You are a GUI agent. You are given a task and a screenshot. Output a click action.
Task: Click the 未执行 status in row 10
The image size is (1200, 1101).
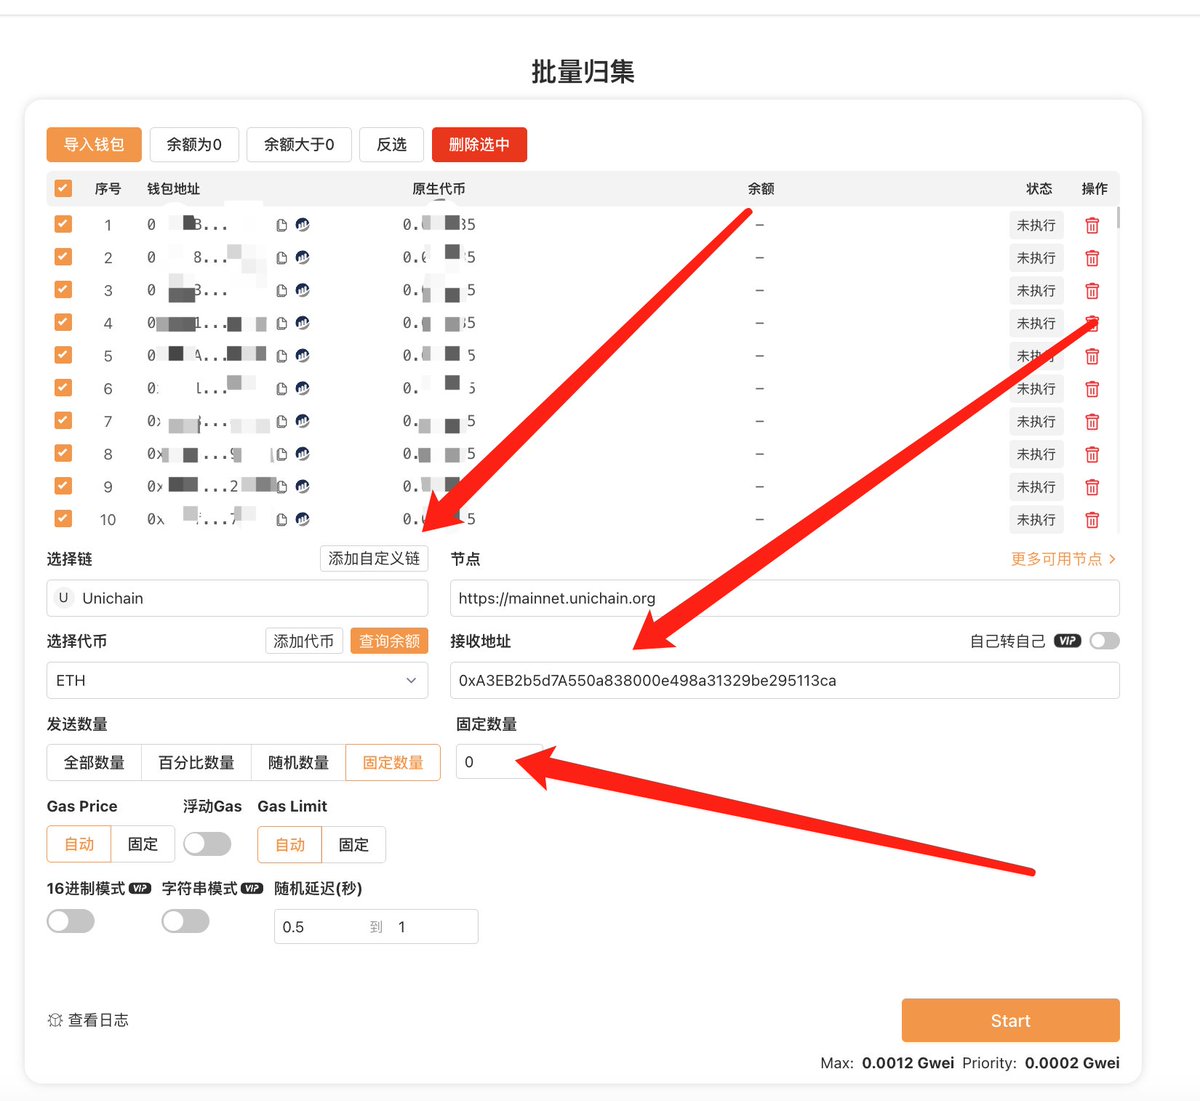[x=1036, y=520]
